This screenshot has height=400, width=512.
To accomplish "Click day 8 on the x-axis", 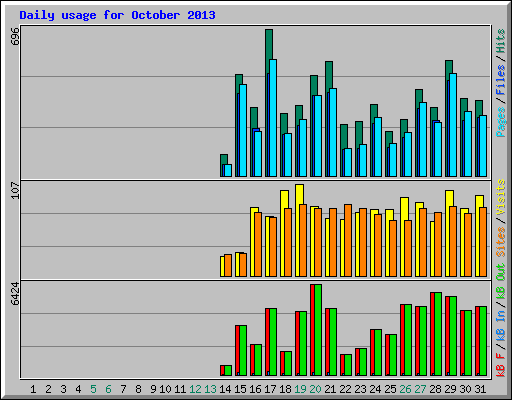I will click(138, 389).
